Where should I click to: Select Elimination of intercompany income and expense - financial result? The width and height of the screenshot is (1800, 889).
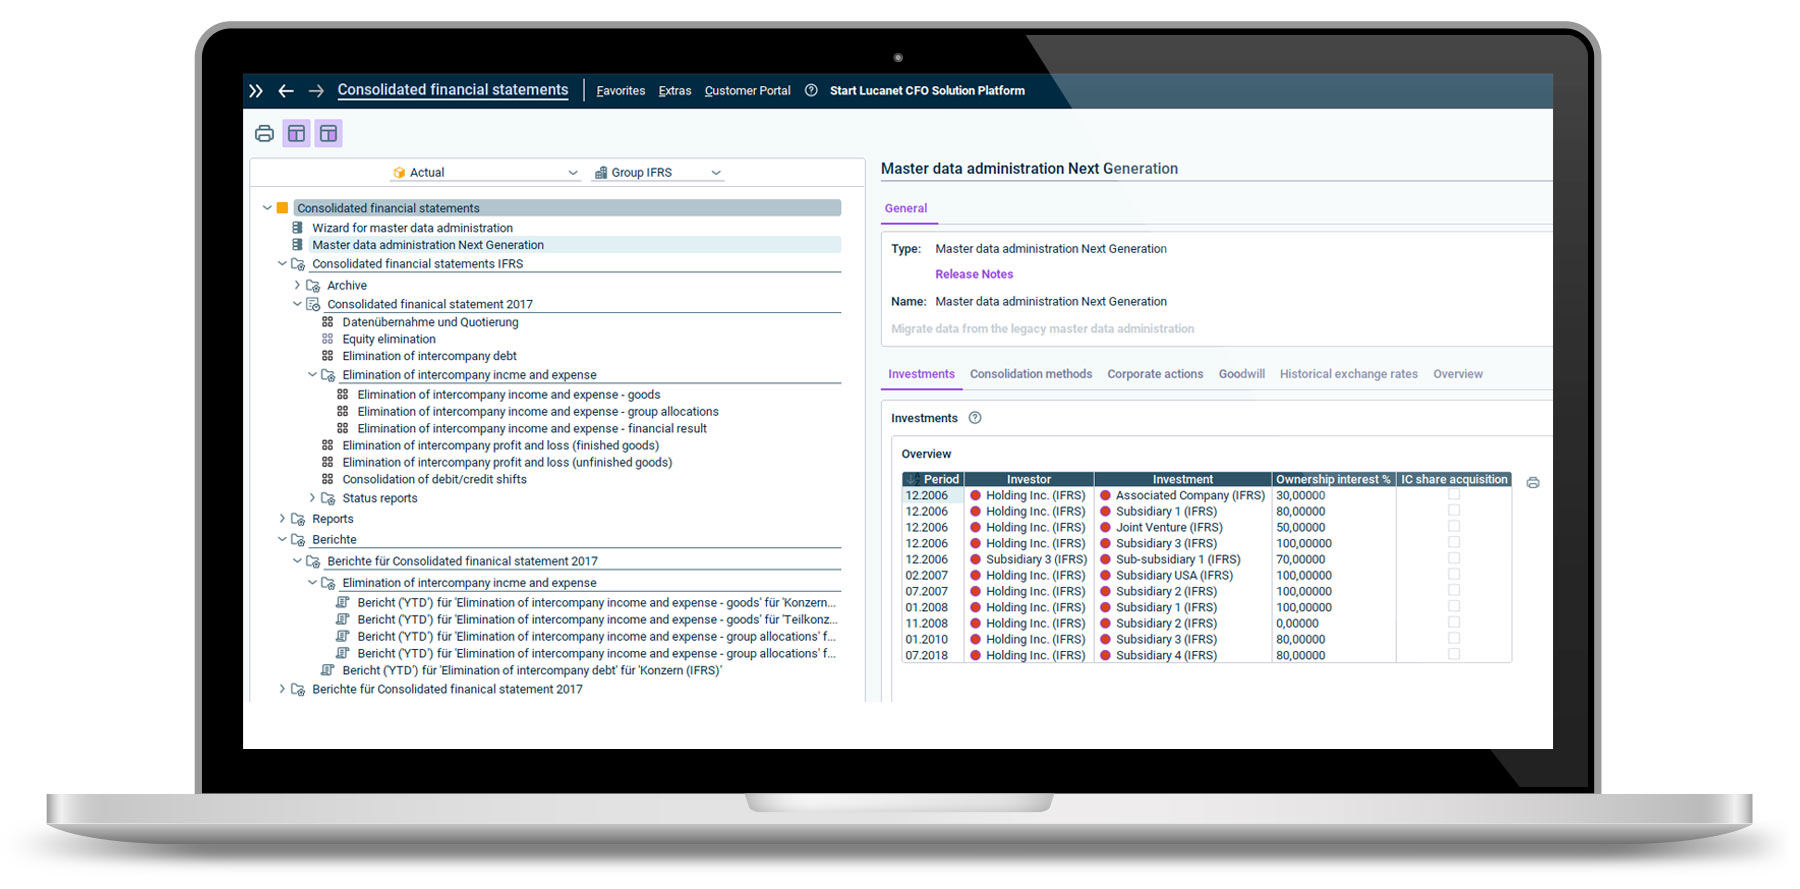coord(532,428)
